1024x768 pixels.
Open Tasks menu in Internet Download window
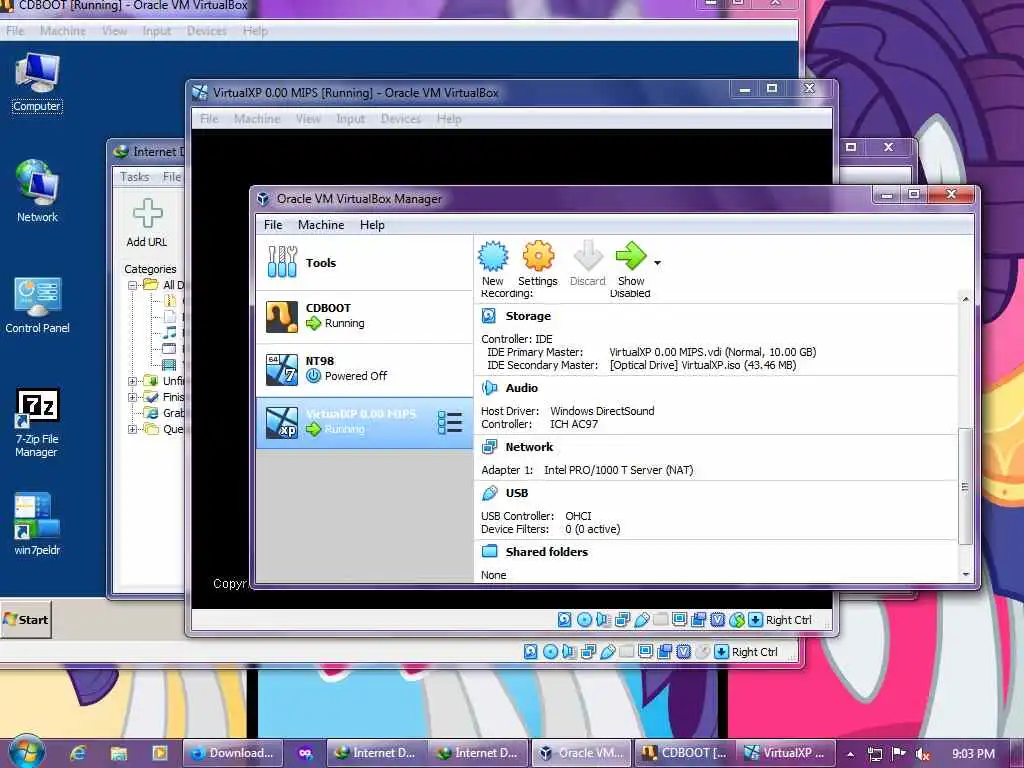pos(135,176)
